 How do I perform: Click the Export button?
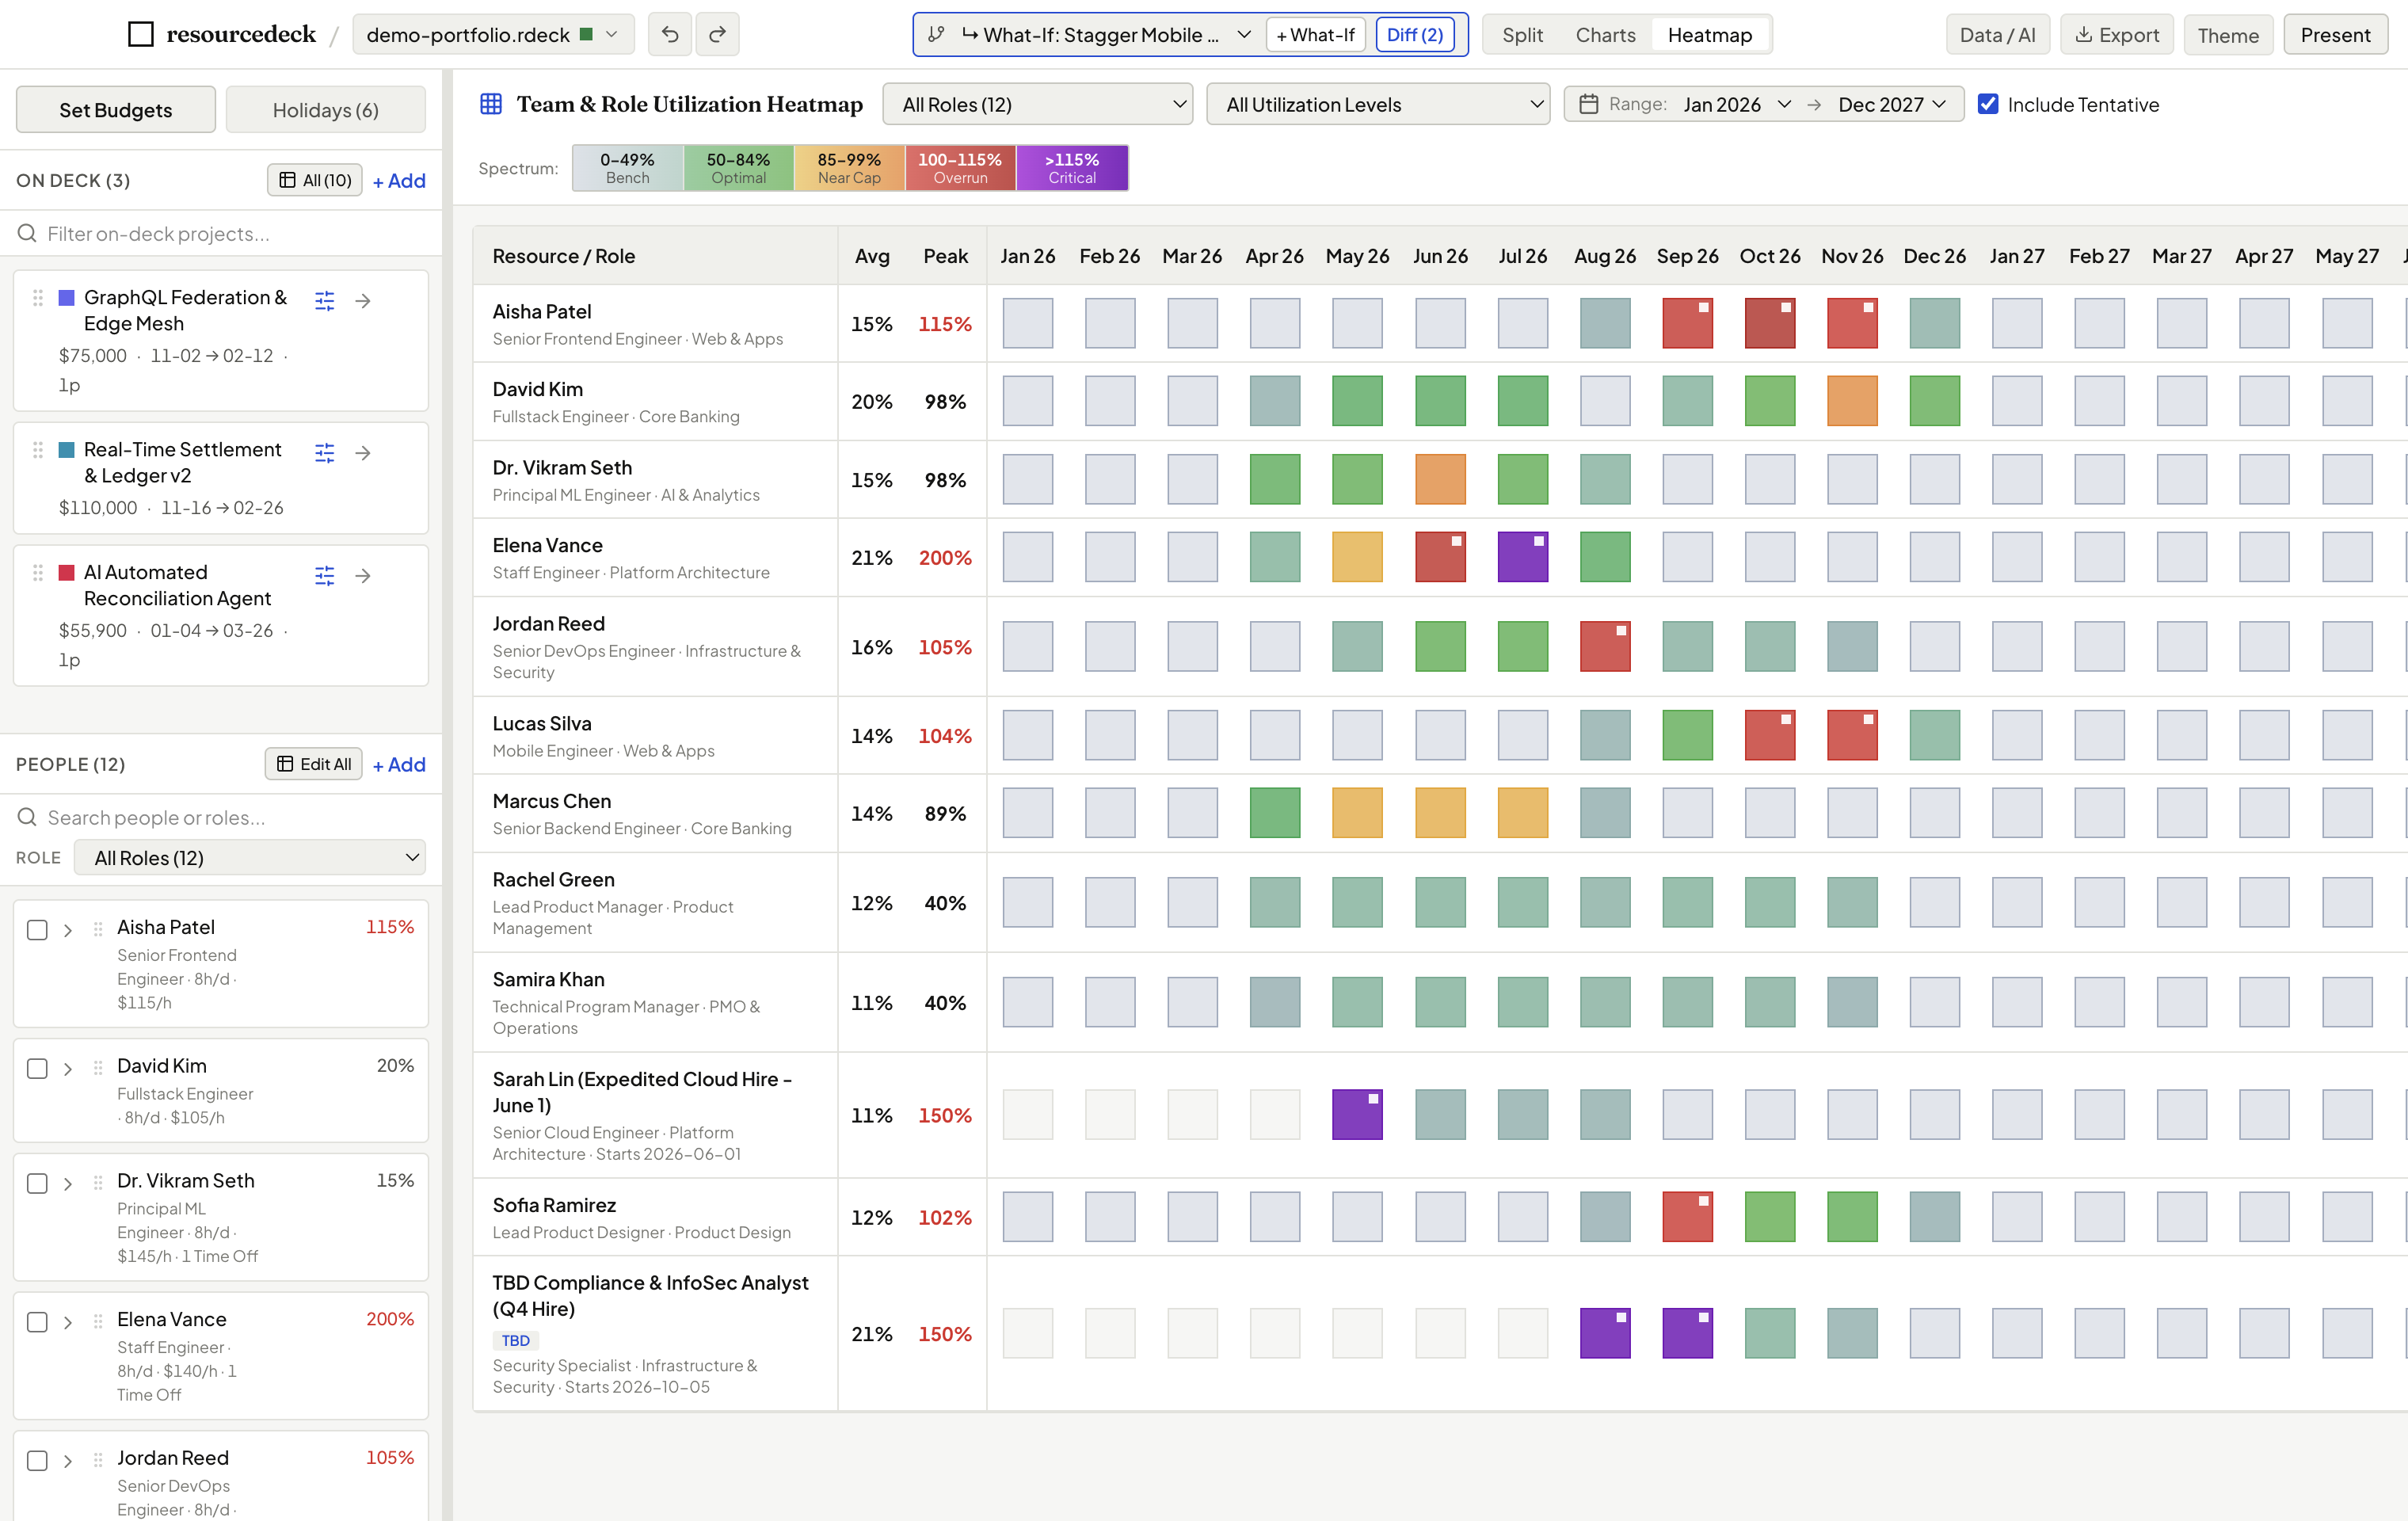coord(2117,35)
